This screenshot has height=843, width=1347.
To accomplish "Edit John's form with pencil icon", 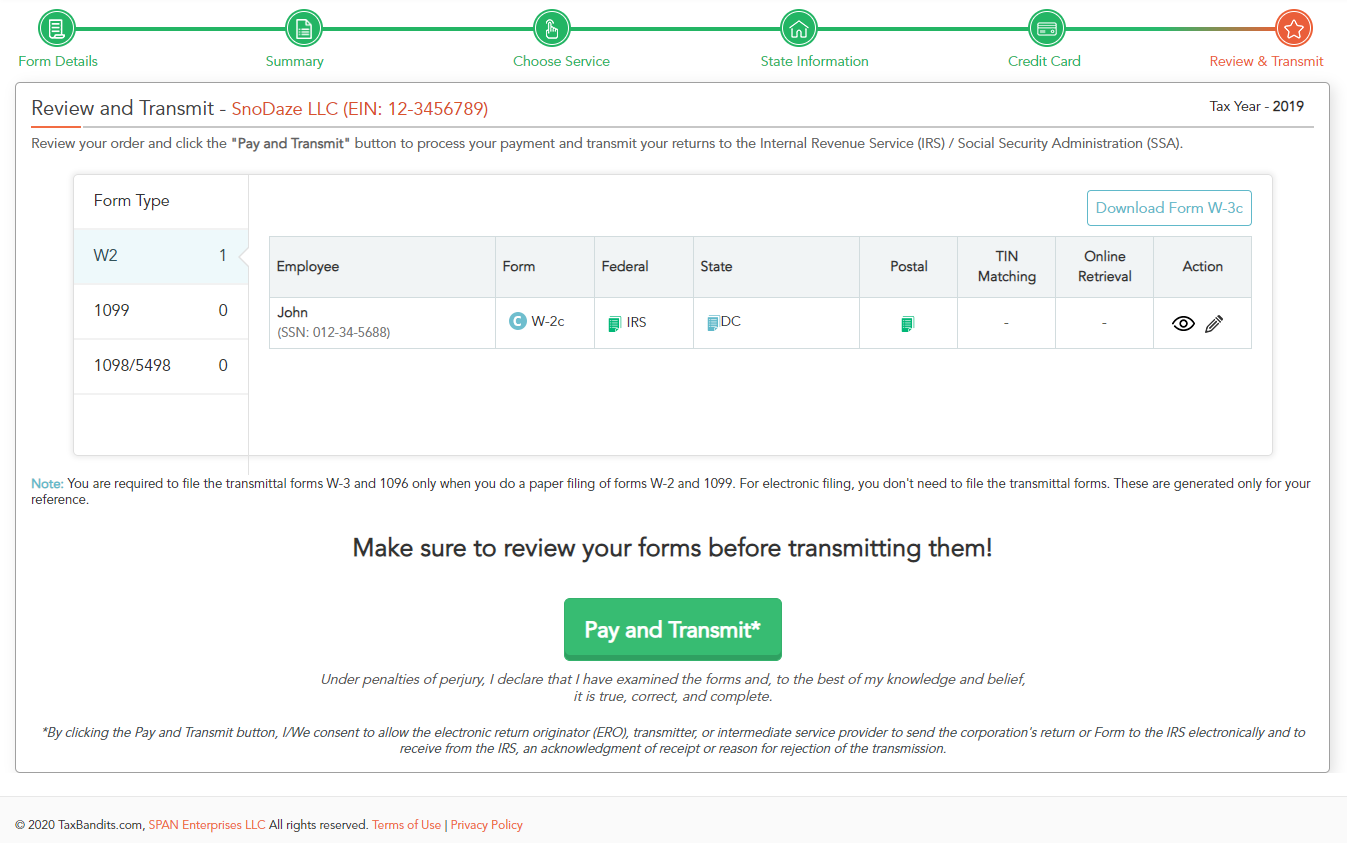I will [x=1214, y=323].
